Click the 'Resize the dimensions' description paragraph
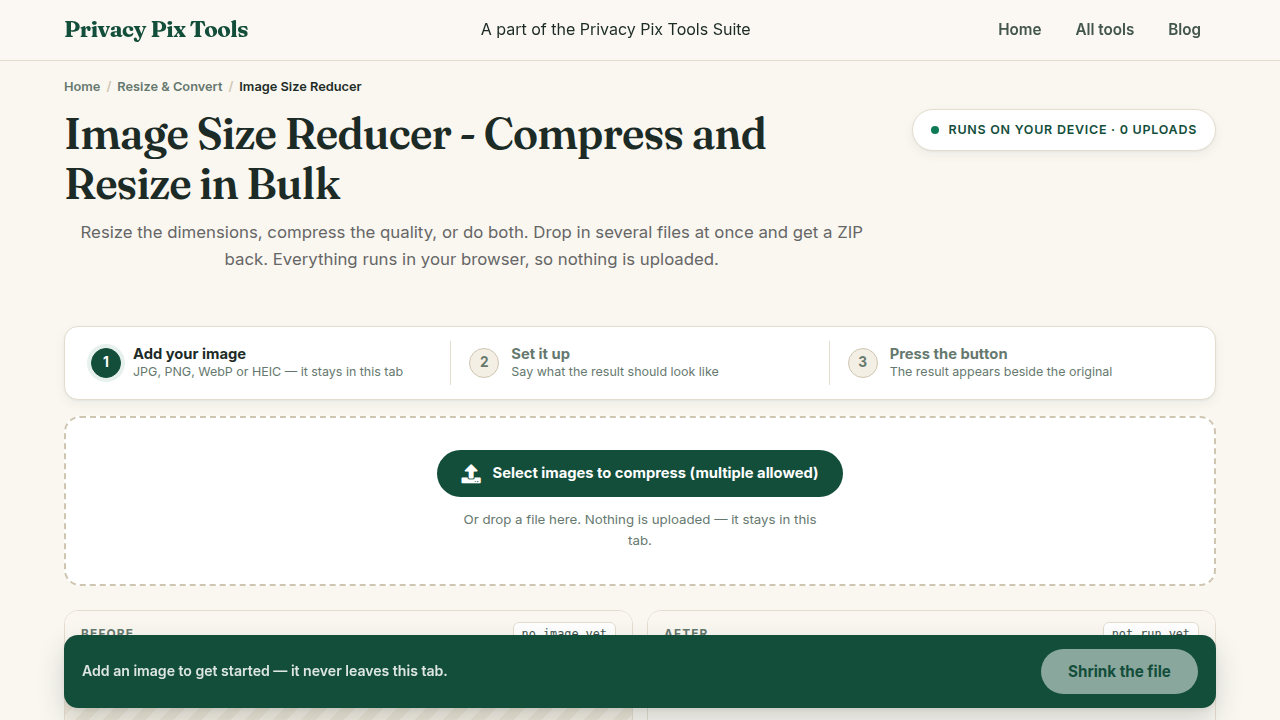The width and height of the screenshot is (1280, 720). (472, 246)
